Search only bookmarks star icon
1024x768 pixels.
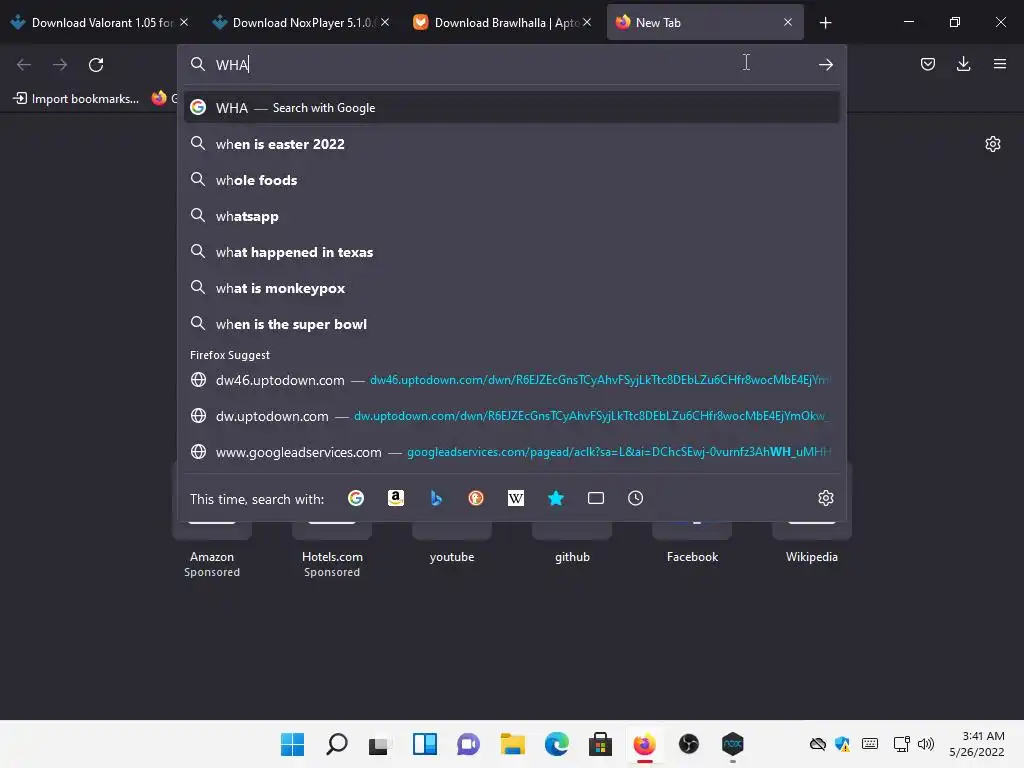click(x=556, y=498)
